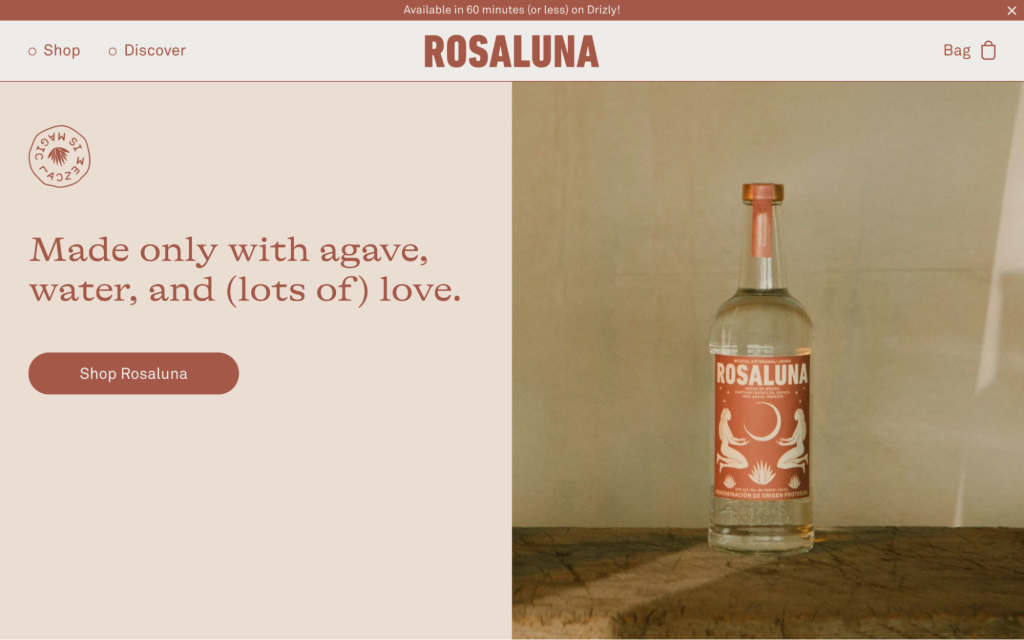Go home via the ROSALUNA header logo
1024x640 pixels.
click(x=511, y=52)
